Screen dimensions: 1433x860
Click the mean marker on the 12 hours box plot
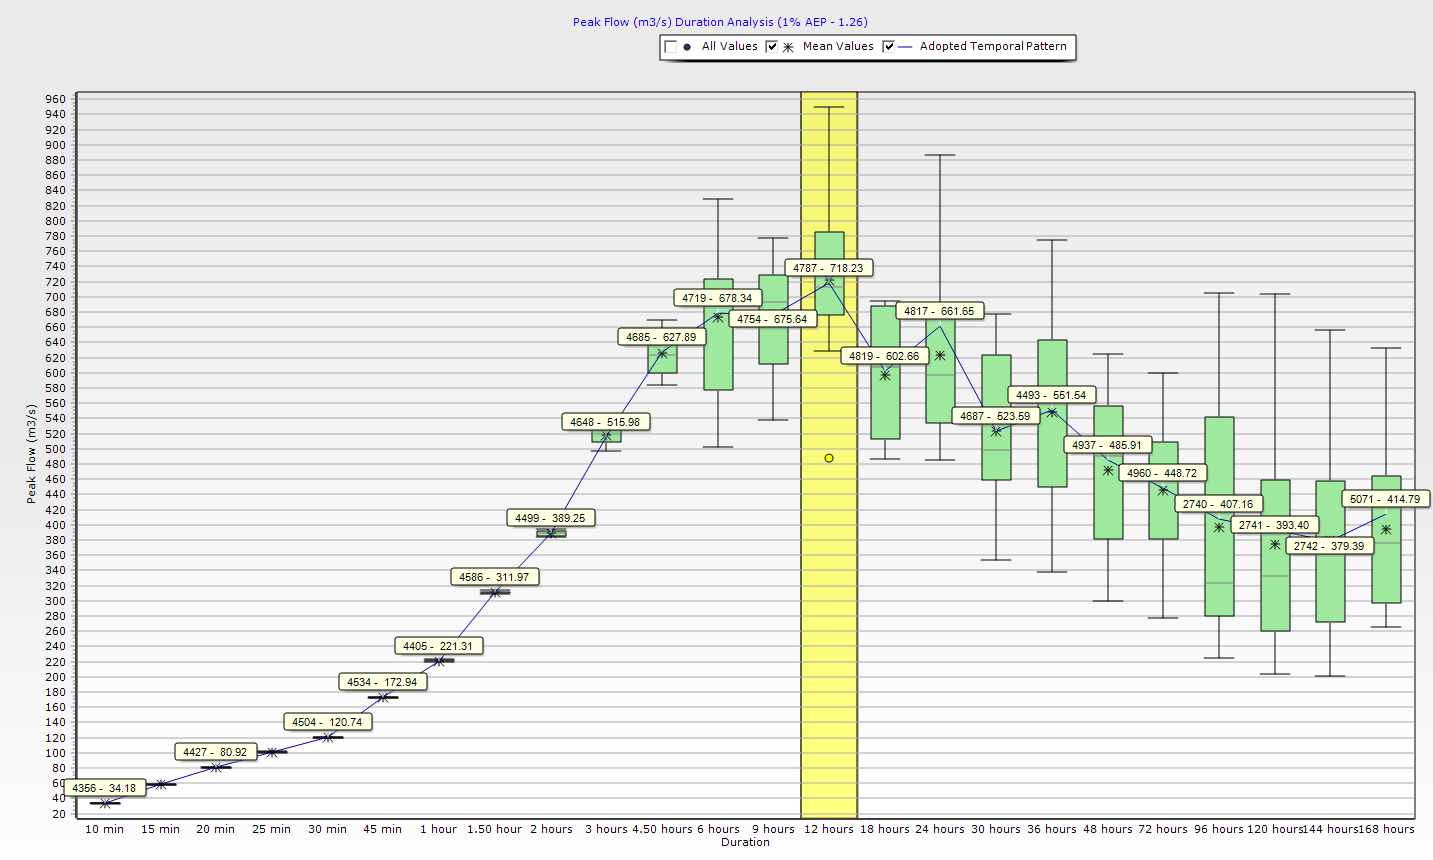coord(828,282)
